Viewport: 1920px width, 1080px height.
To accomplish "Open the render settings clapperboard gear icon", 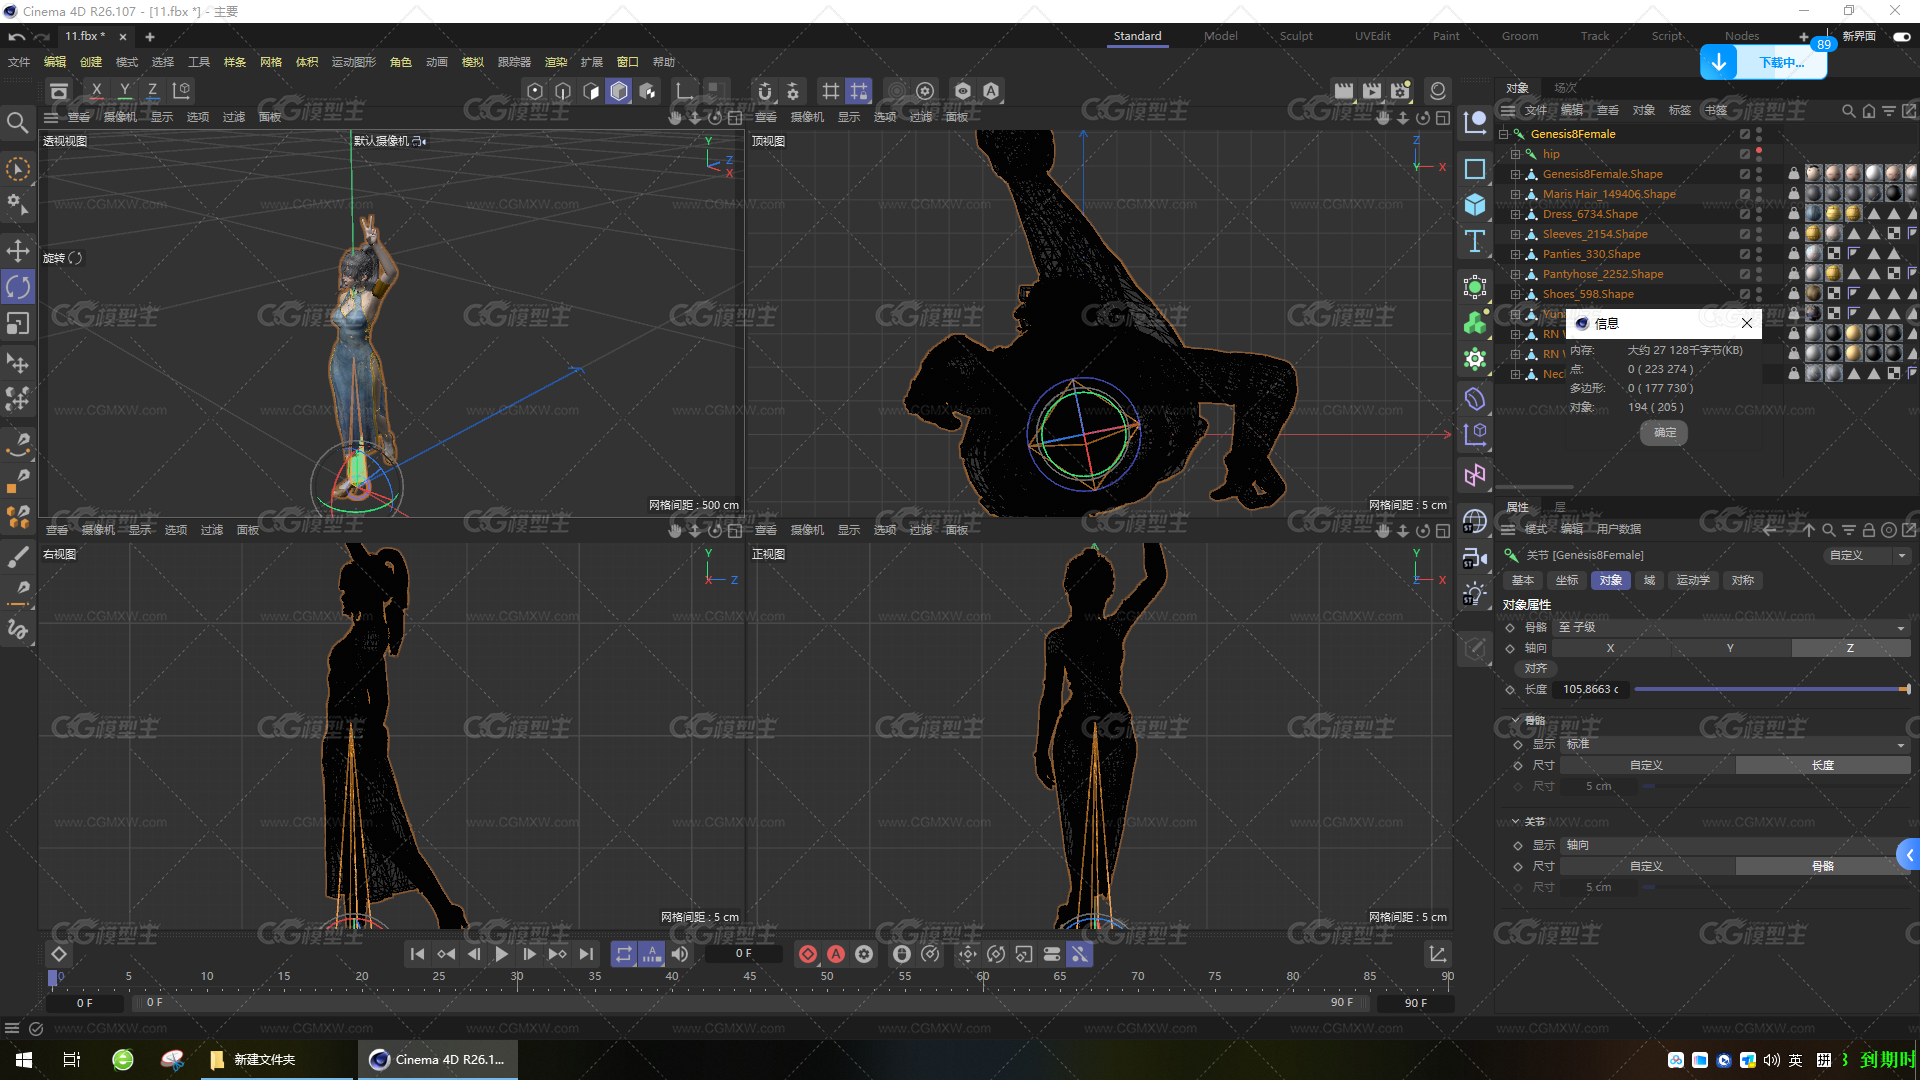I will tap(1400, 91).
